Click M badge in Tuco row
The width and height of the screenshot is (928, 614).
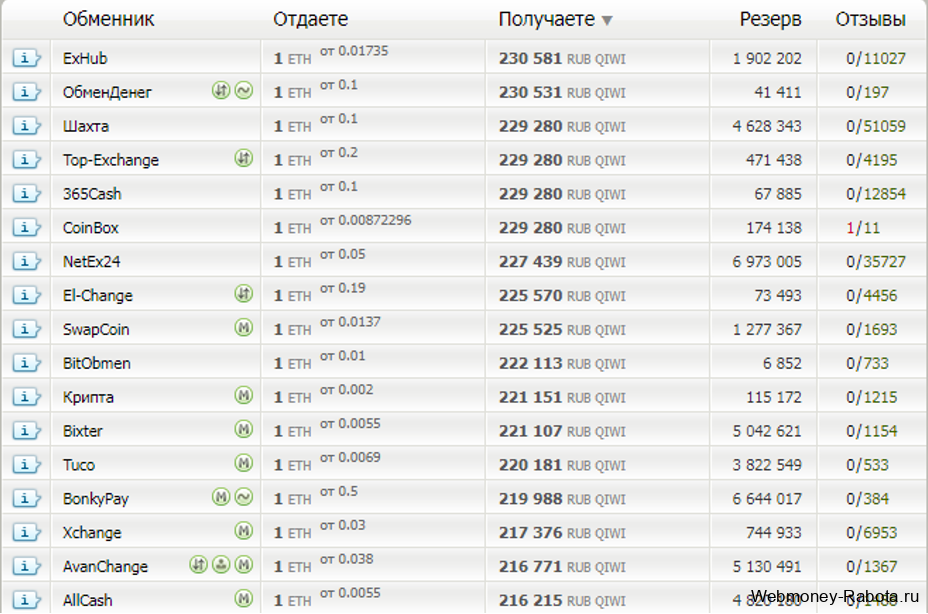click(244, 463)
